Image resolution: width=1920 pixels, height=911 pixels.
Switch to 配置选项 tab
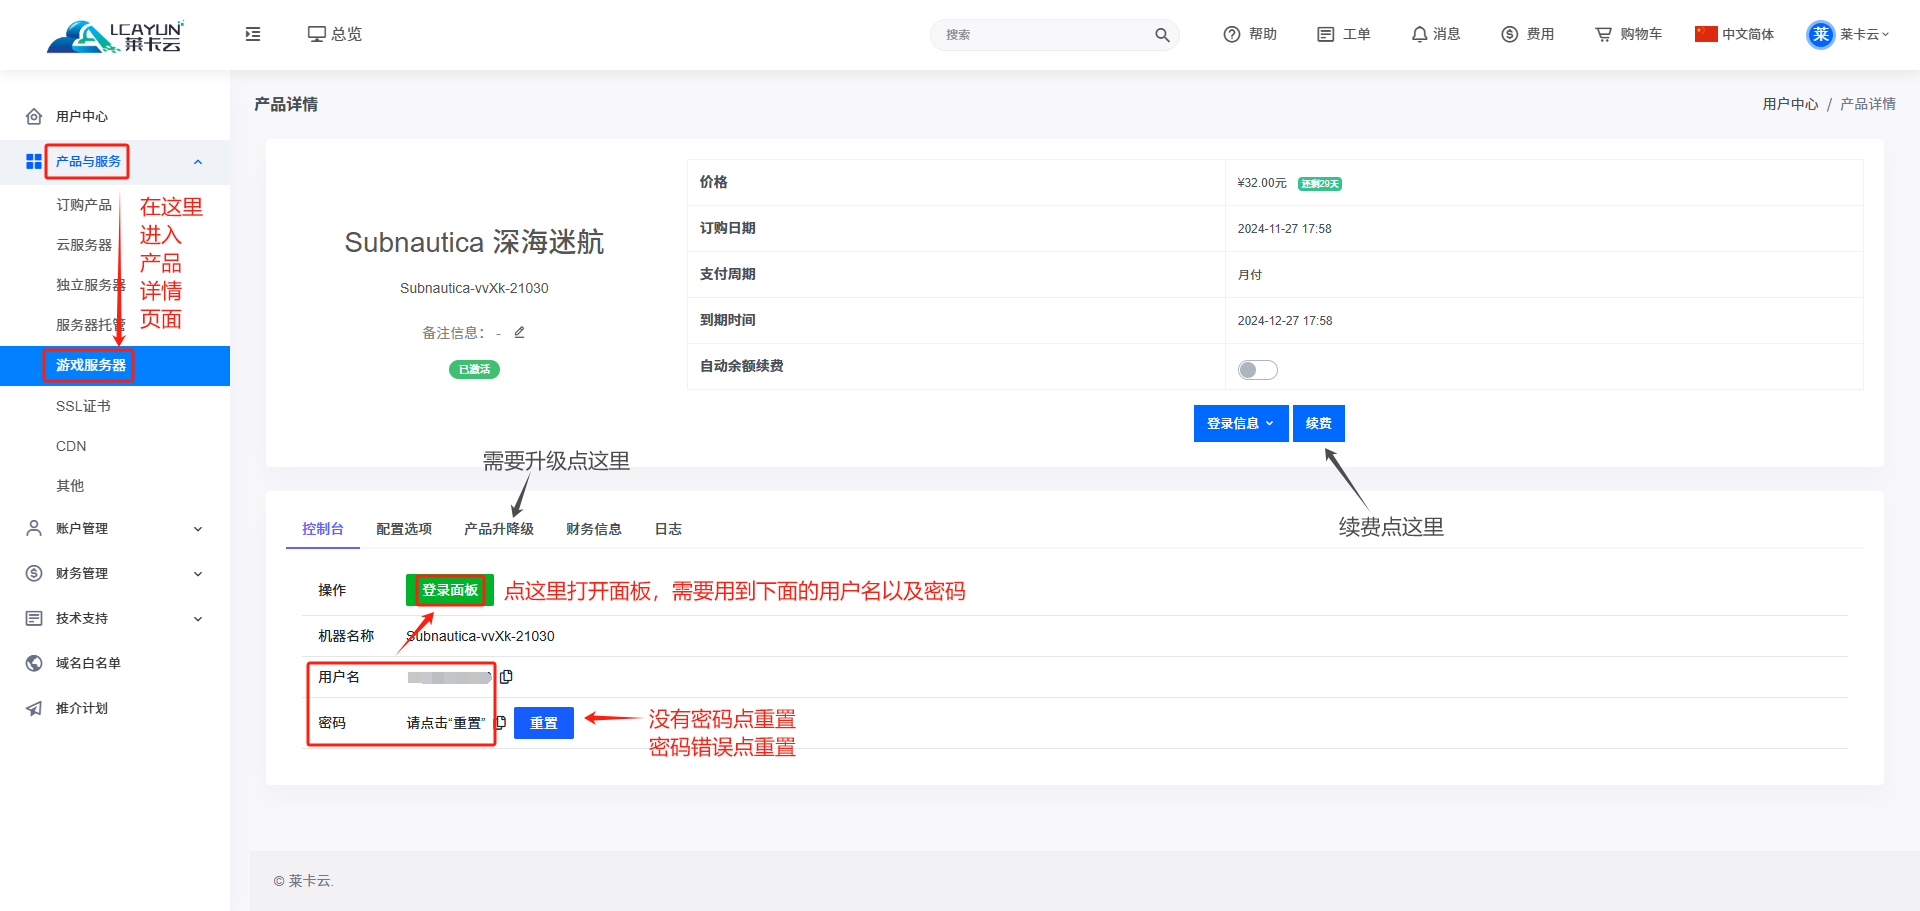click(x=404, y=528)
